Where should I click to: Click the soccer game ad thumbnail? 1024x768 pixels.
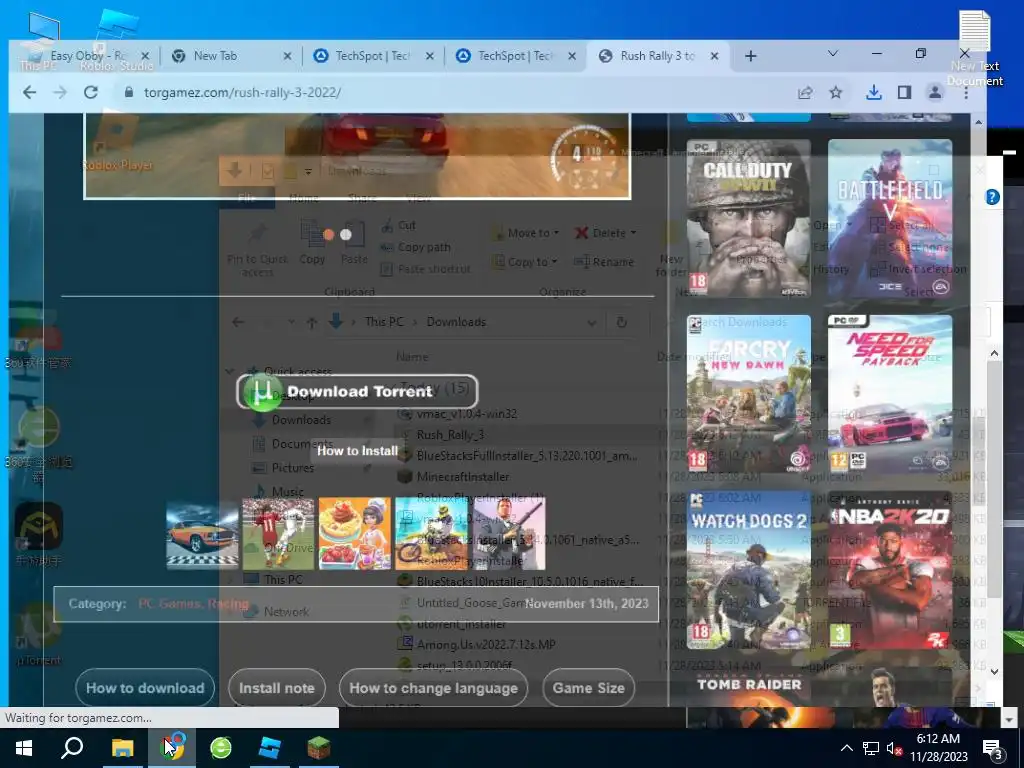coord(279,534)
